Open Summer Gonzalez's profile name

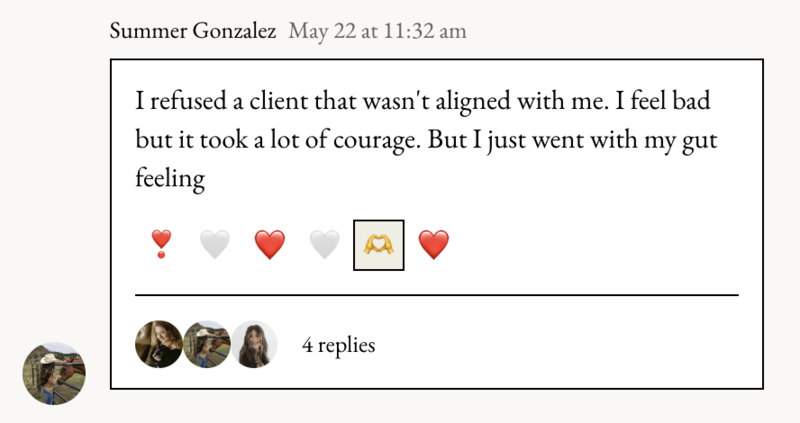193,31
